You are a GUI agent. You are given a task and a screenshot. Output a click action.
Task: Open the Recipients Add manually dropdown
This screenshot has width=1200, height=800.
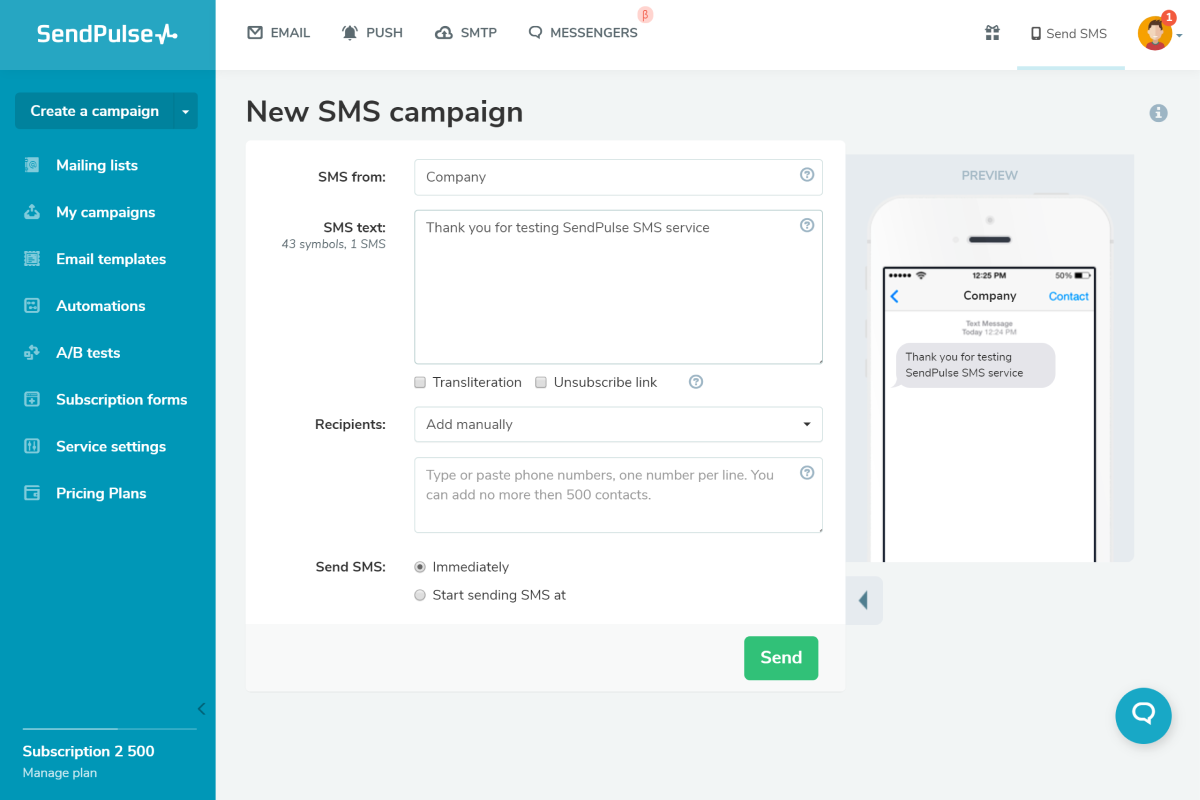(618, 424)
